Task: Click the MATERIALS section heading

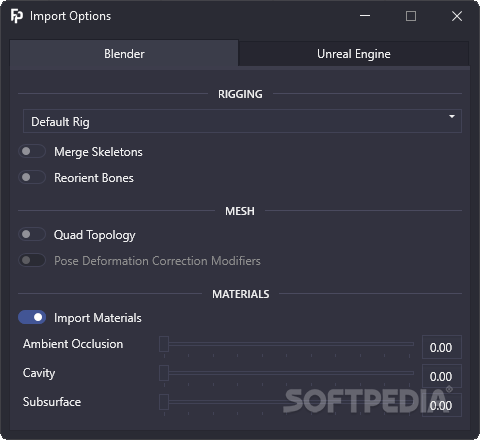Action: coord(241,294)
